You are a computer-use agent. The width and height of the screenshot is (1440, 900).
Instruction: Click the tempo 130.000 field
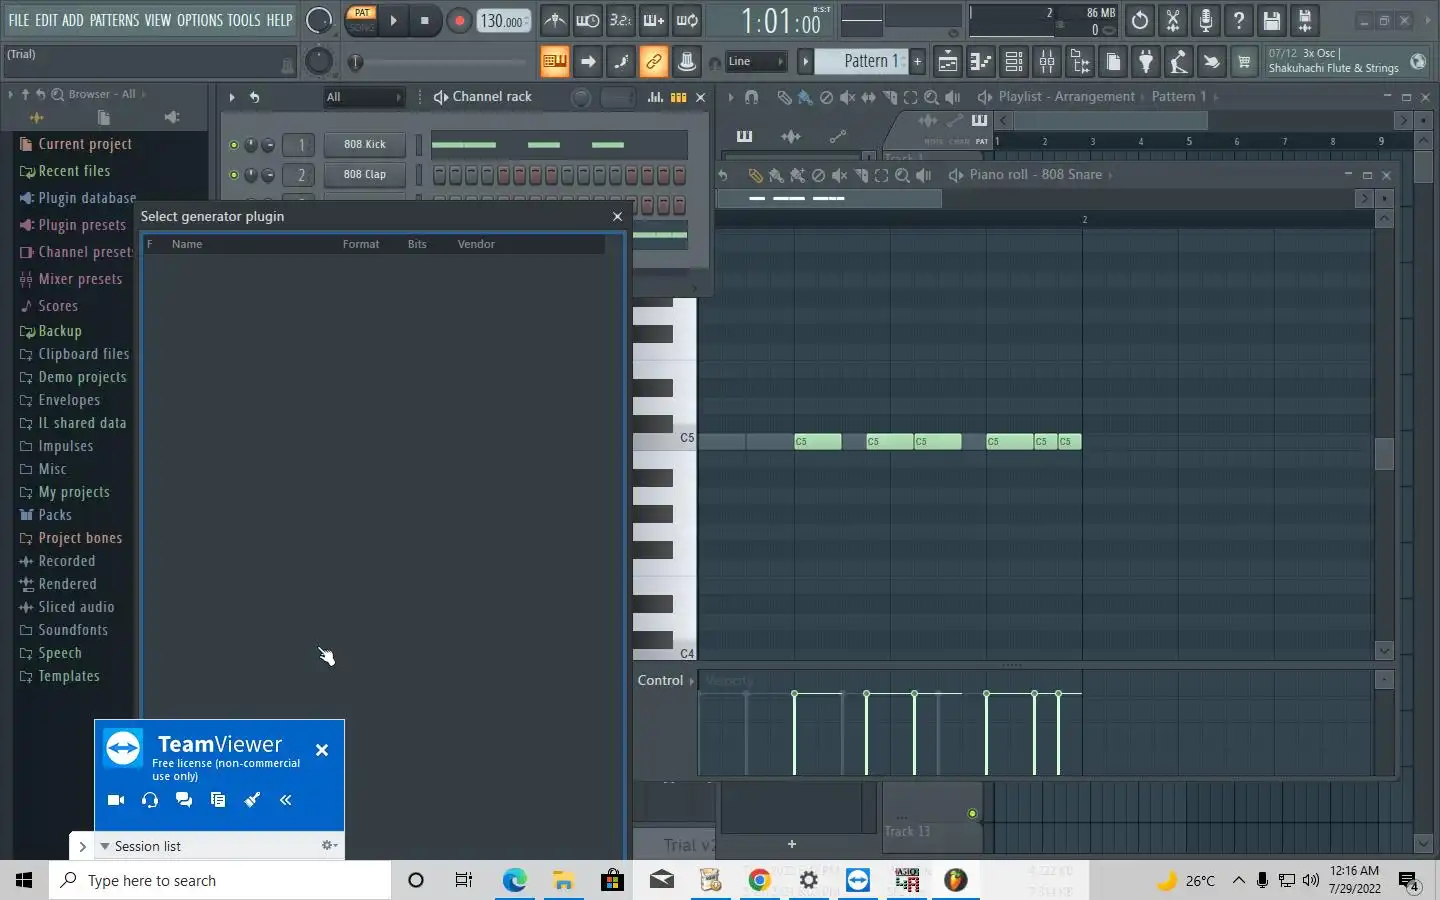[504, 20]
